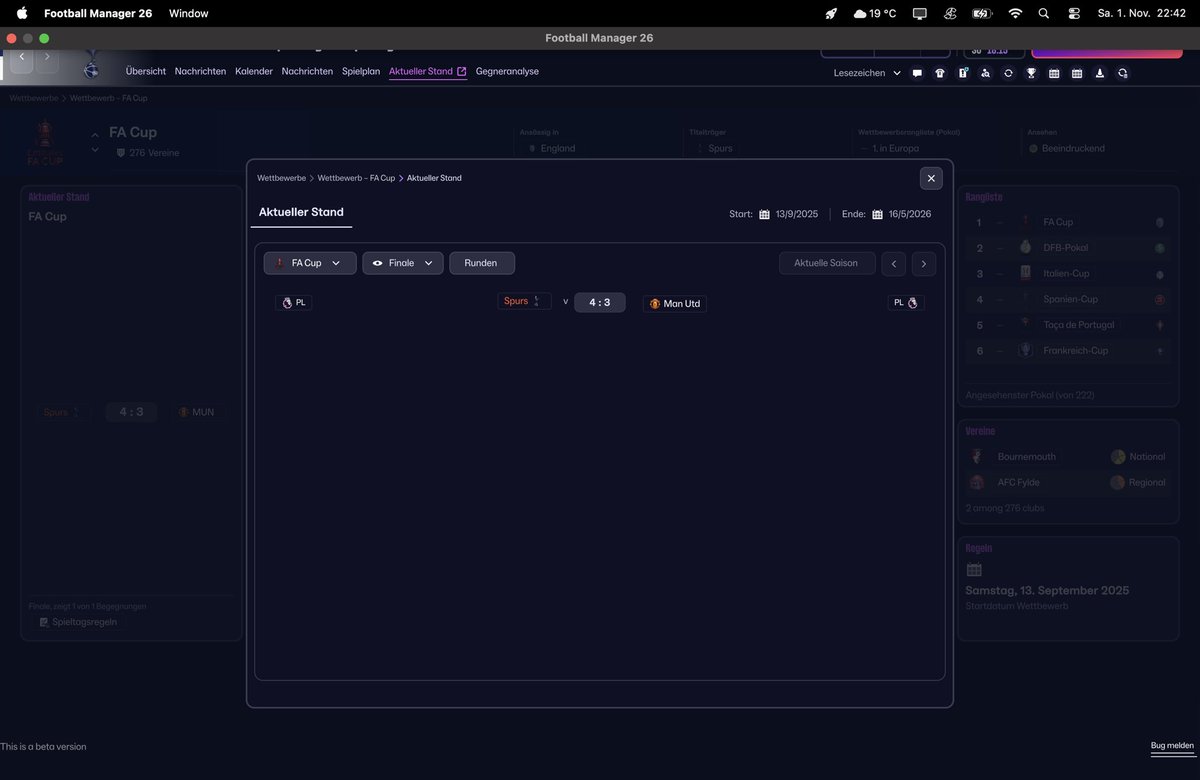This screenshot has height=780, width=1200.
Task: Go to previous season arrow
Action: pos(894,264)
